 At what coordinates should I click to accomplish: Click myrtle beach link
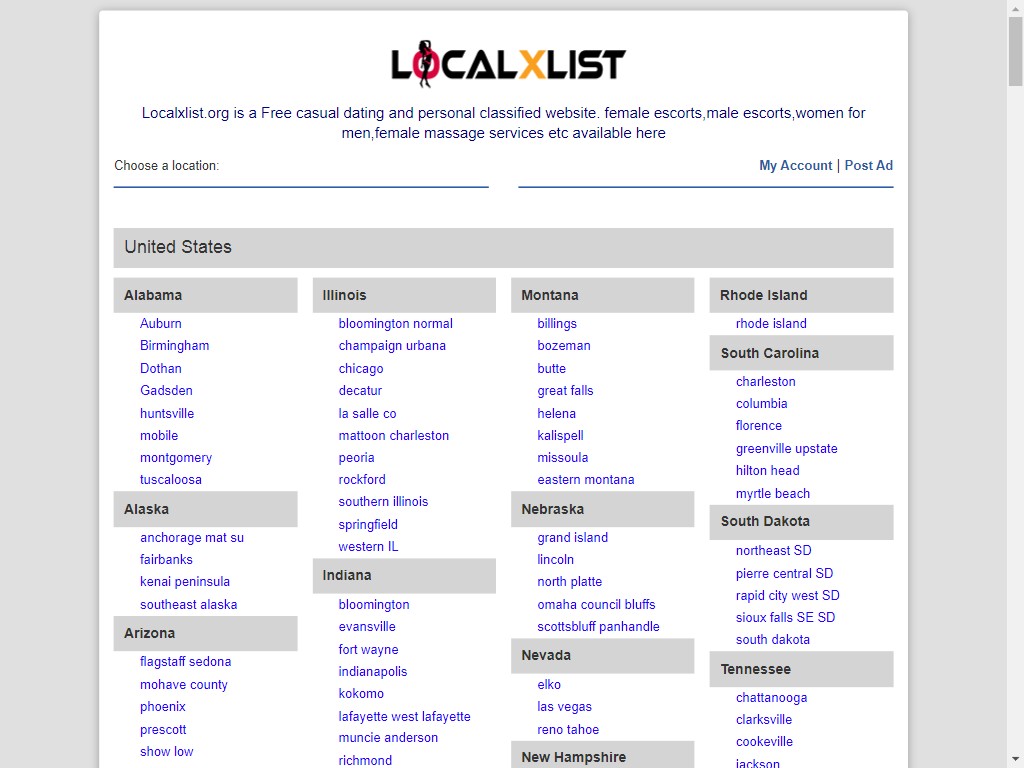pos(773,494)
